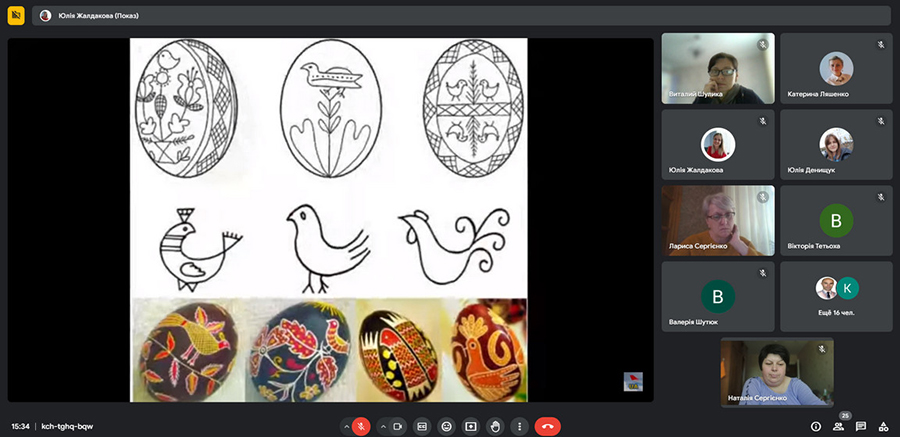Click muted mic icon on Виталий Шулика tile

point(763,45)
